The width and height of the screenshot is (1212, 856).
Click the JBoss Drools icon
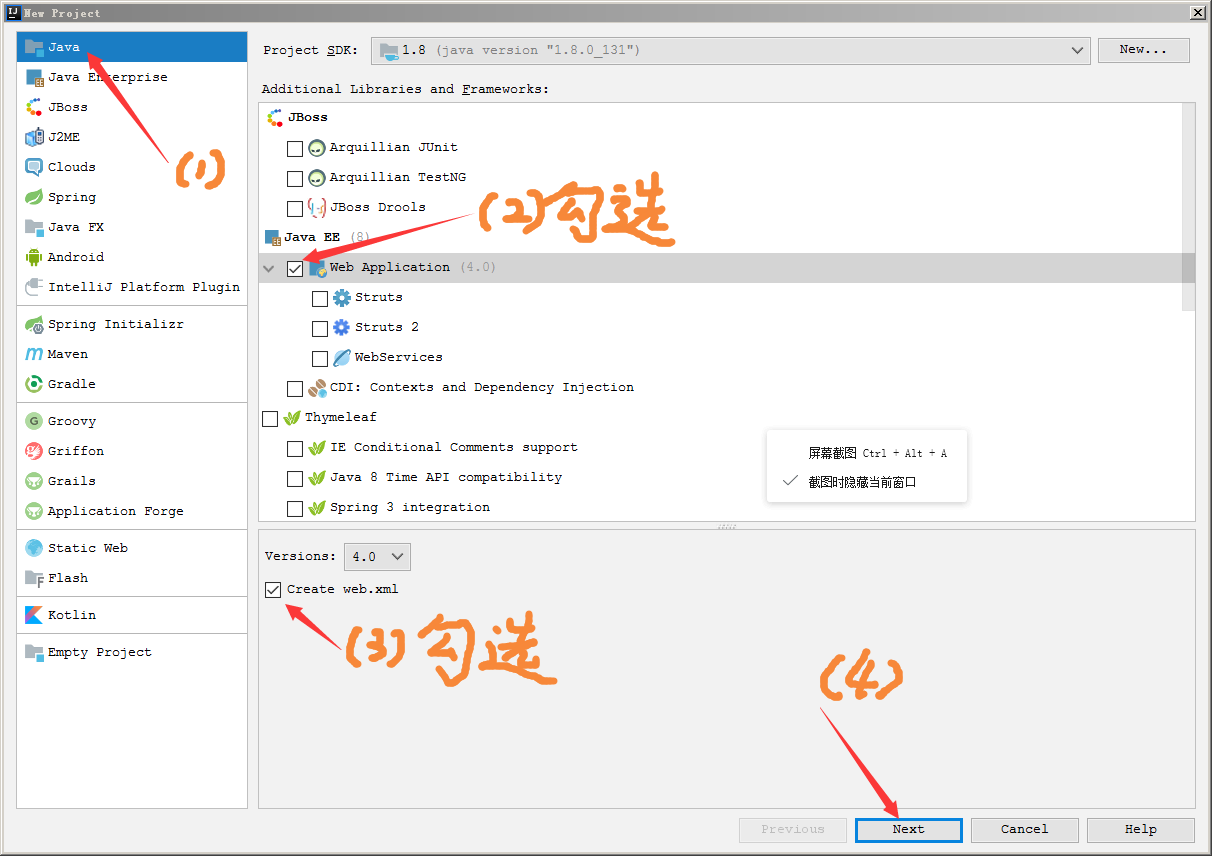click(x=317, y=207)
